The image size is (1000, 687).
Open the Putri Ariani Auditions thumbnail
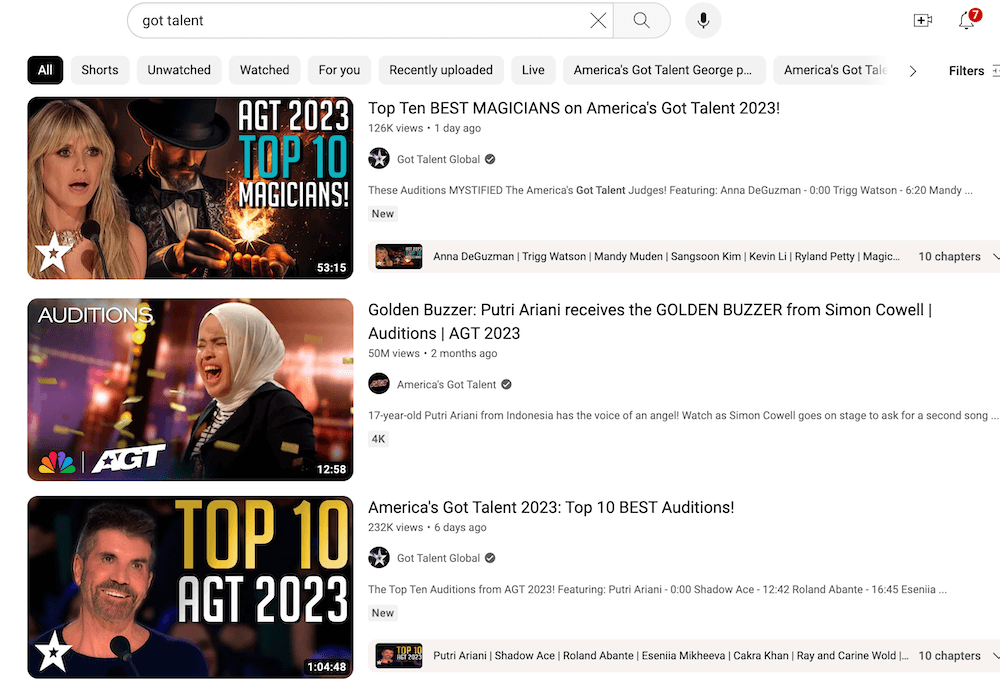pyautogui.click(x=190, y=390)
